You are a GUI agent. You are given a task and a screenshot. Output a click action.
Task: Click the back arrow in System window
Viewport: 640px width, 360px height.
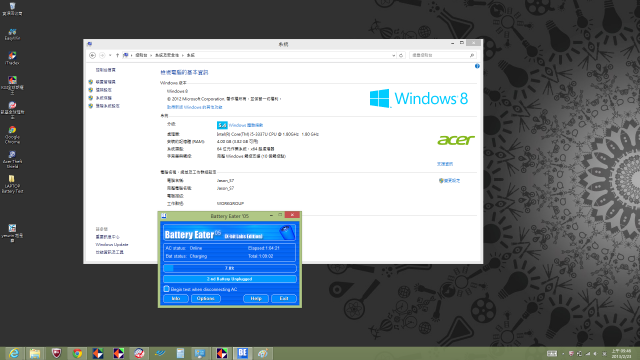click(93, 55)
